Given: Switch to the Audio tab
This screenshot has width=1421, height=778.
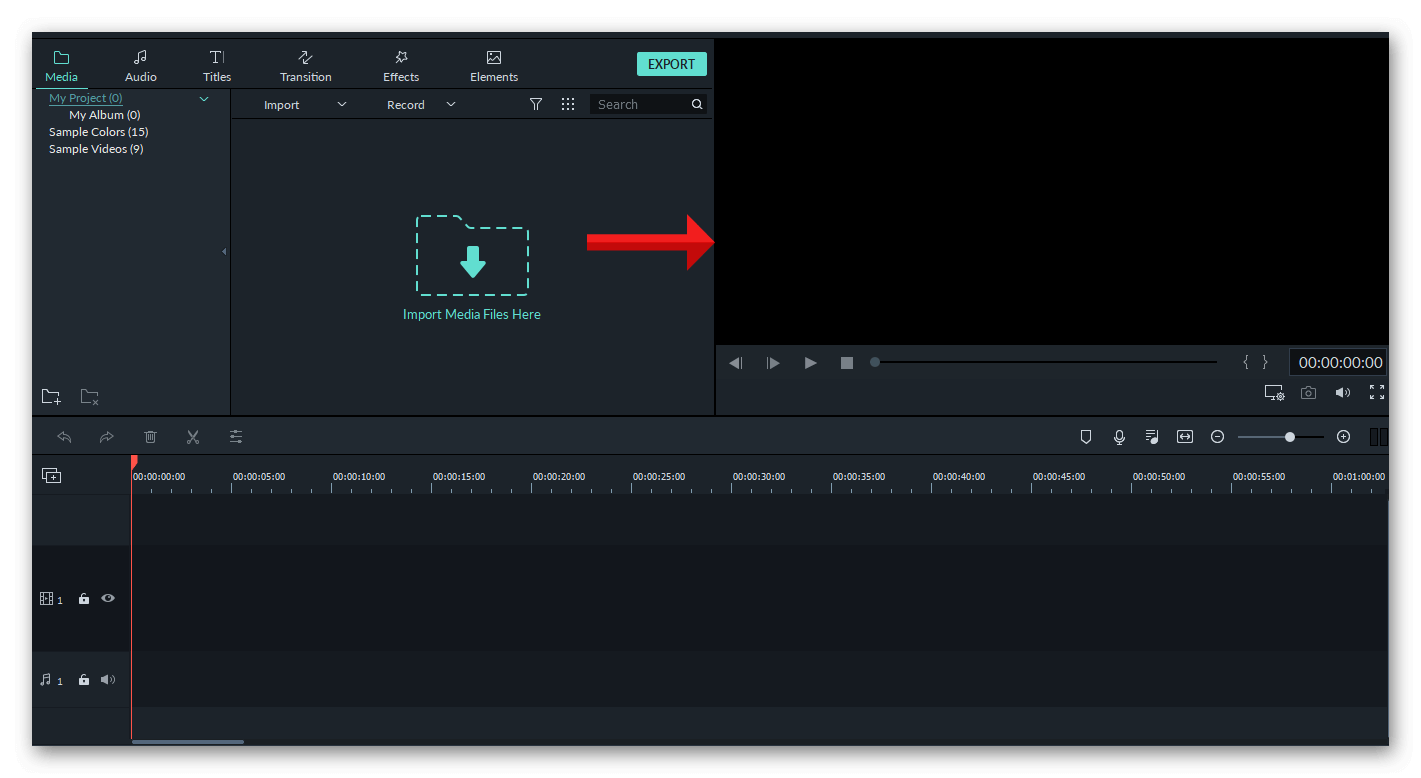Looking at the screenshot, I should 140,66.
